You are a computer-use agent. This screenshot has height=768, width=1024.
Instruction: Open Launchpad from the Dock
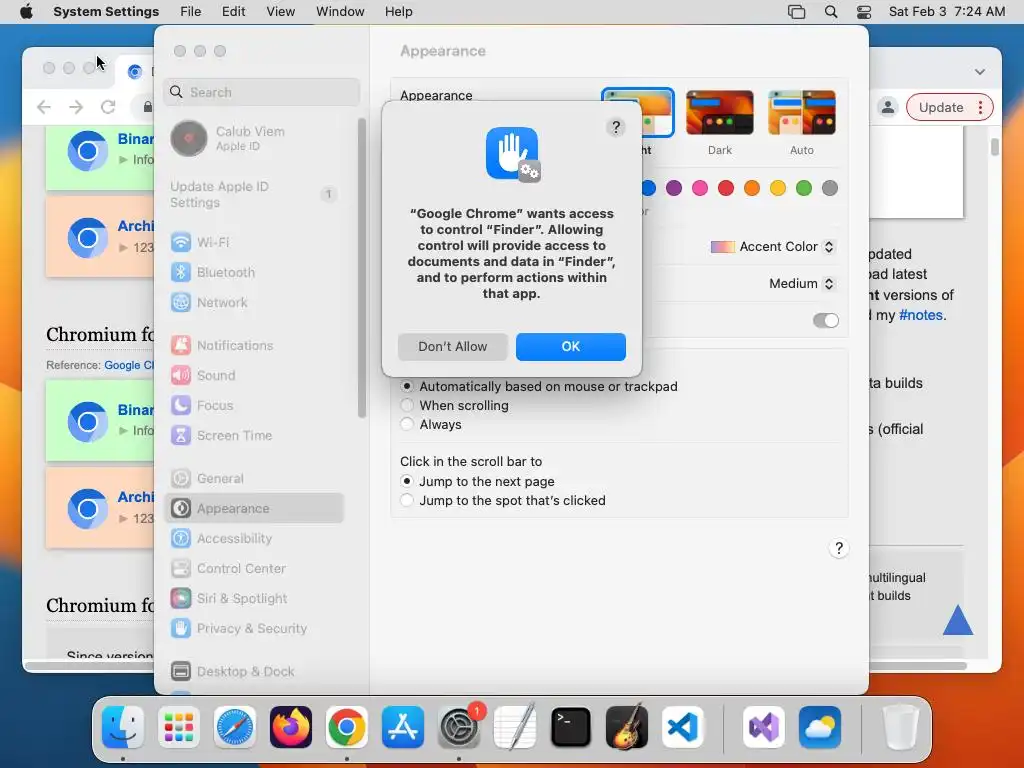click(179, 727)
